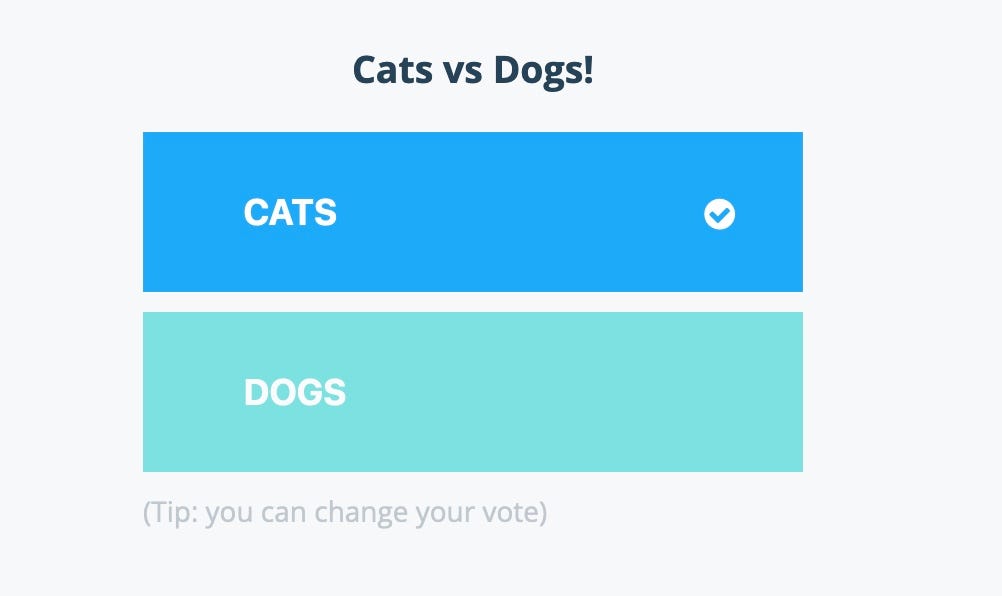Choose the bright blue CATS bar
The width and height of the screenshot is (1002, 596).
pyautogui.click(x=473, y=212)
